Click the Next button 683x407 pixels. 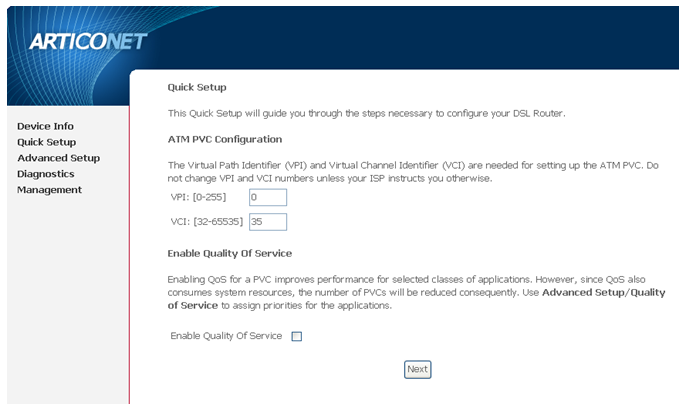418,370
